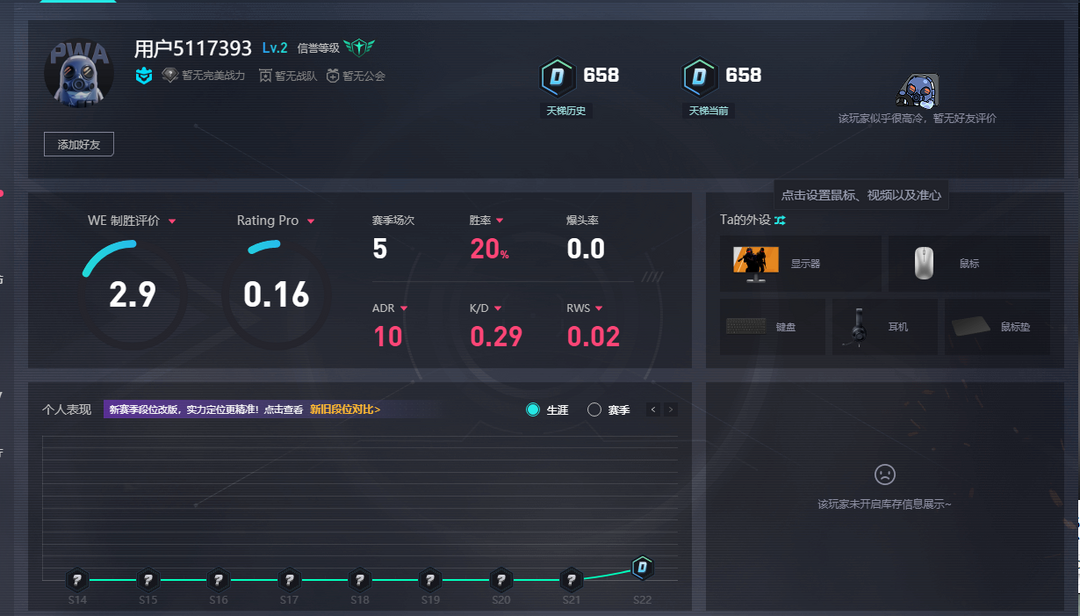Open the 胜率 dropdown arrow
Screen dimensions: 1080x616
(500, 221)
